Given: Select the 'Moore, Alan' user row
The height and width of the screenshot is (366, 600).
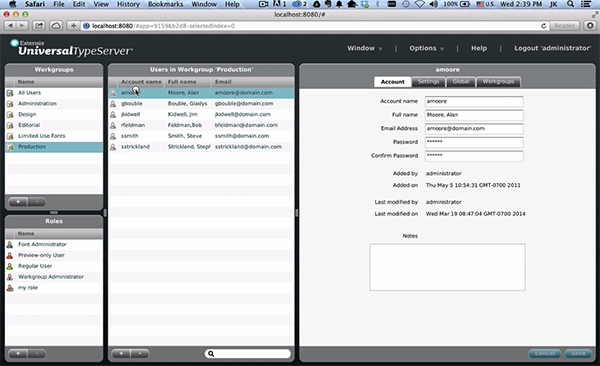Looking at the screenshot, I should [x=201, y=93].
